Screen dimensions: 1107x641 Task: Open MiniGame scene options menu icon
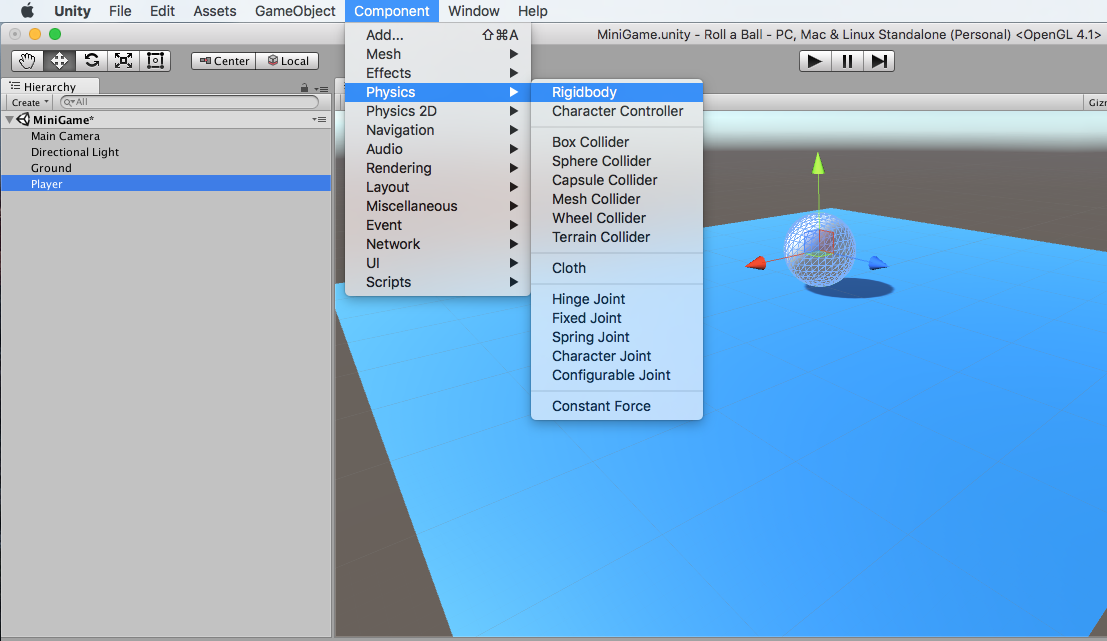pos(320,119)
